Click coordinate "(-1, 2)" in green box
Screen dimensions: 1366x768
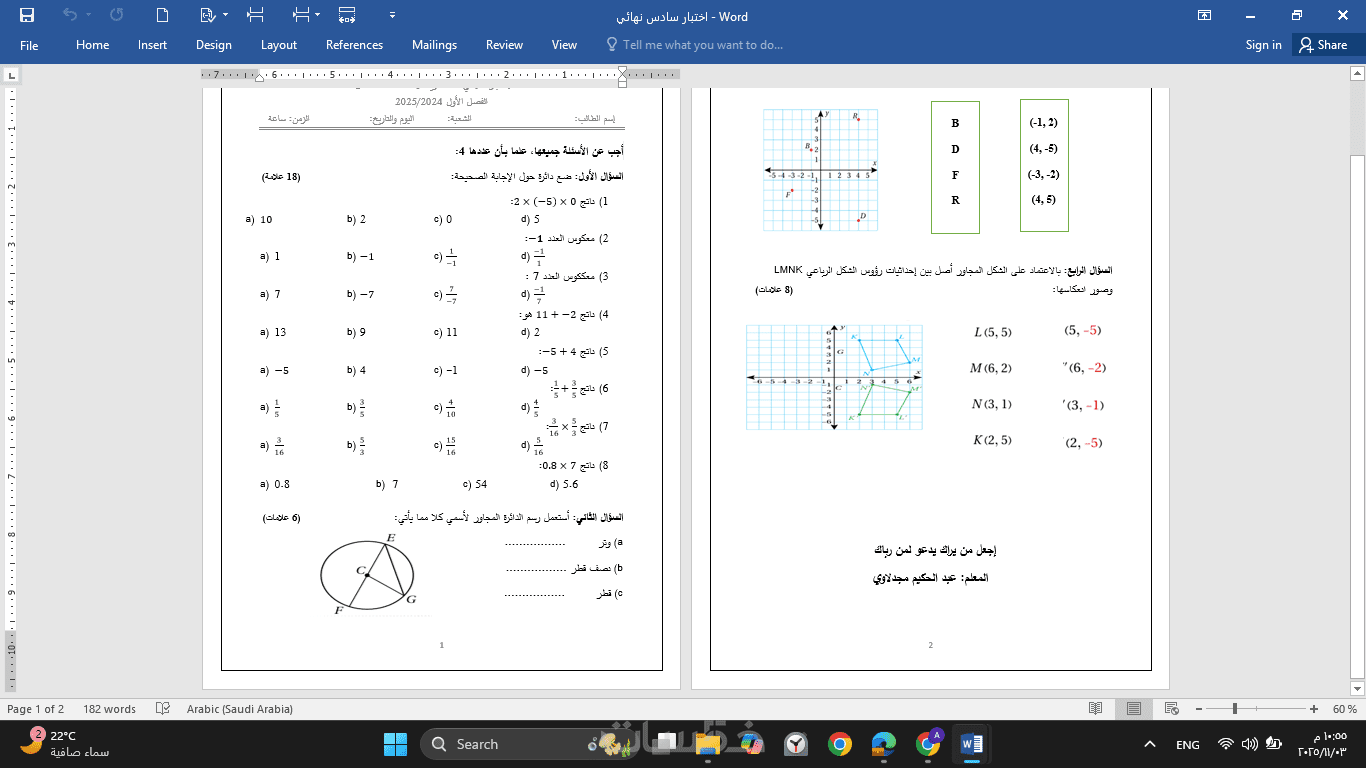[x=1043, y=123]
